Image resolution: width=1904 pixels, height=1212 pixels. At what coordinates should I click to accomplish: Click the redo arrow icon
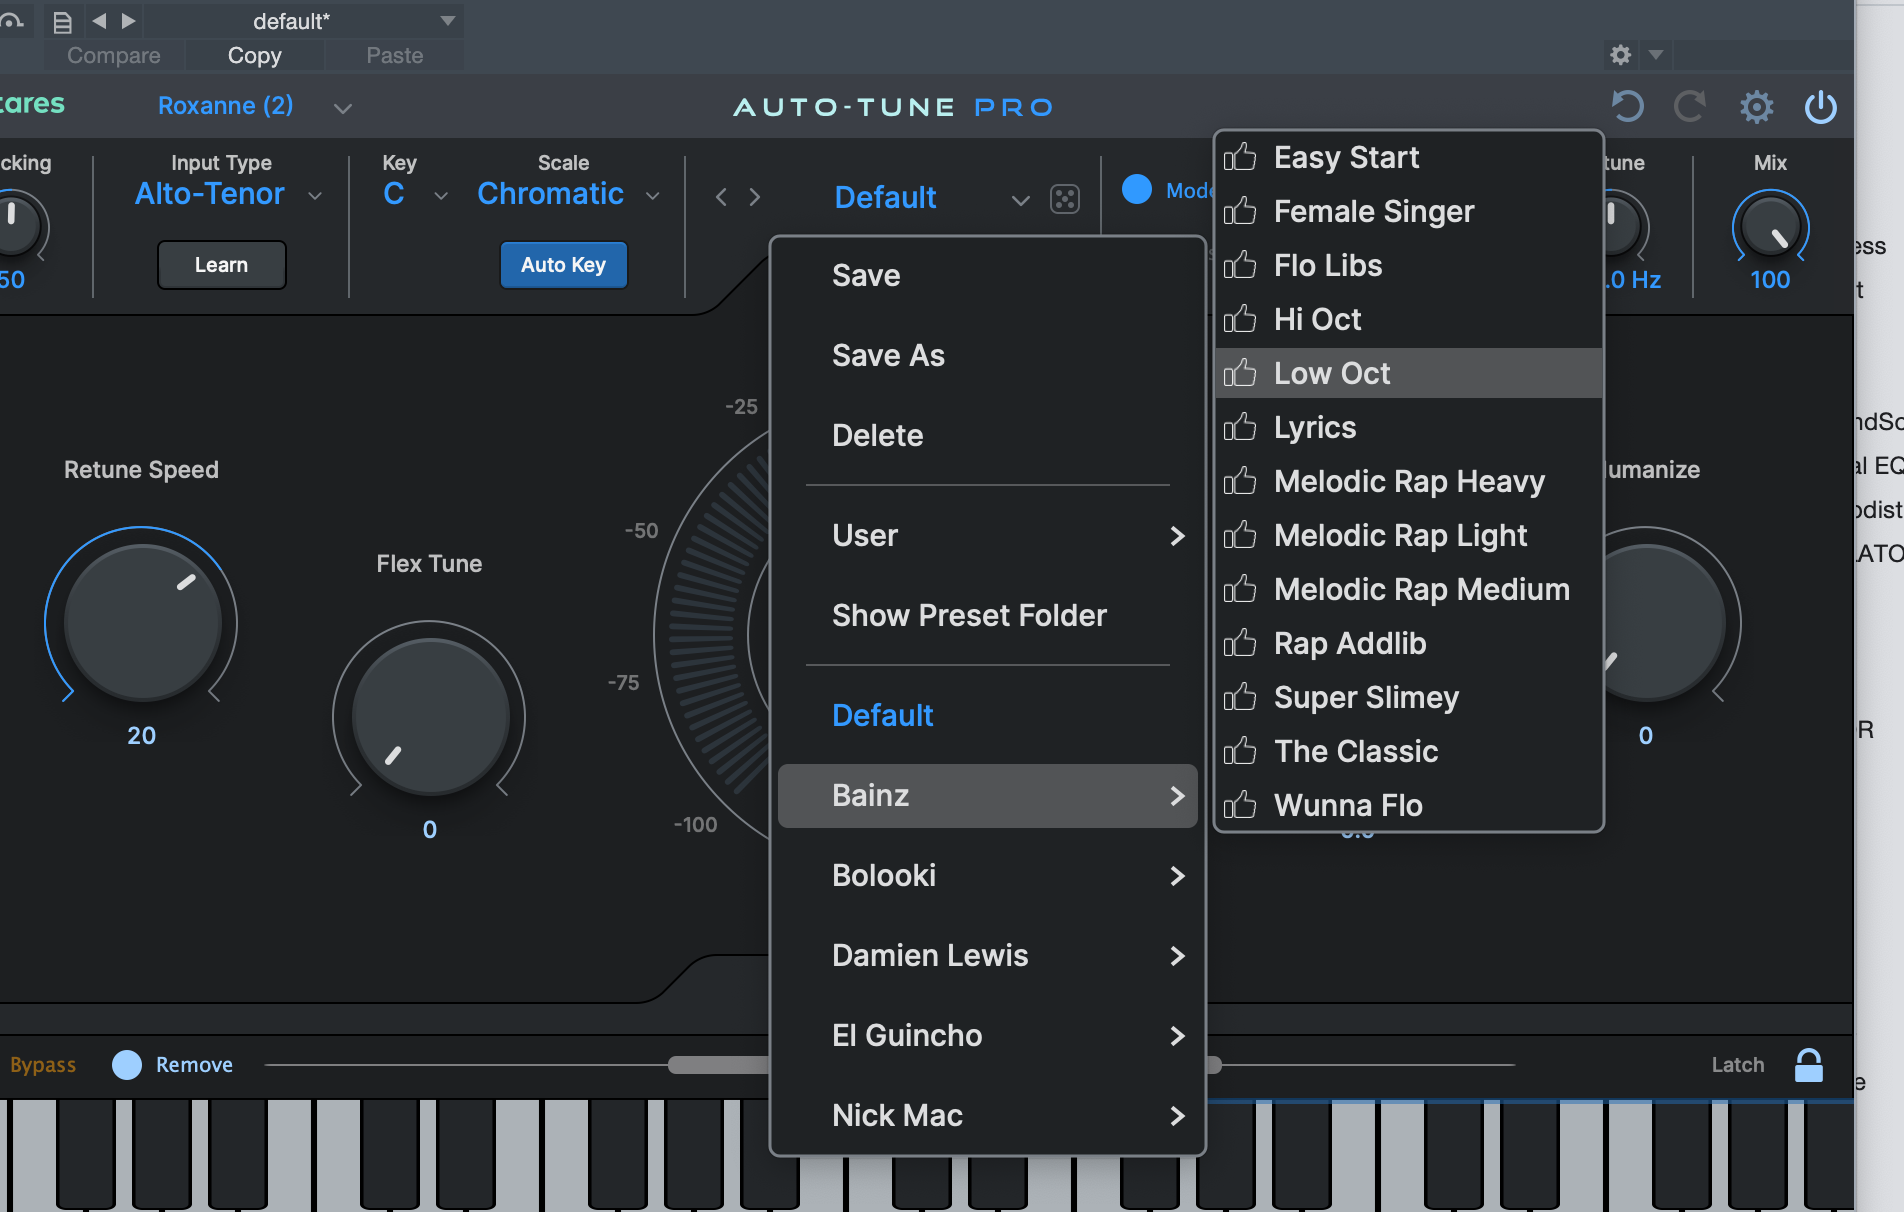(x=1690, y=106)
